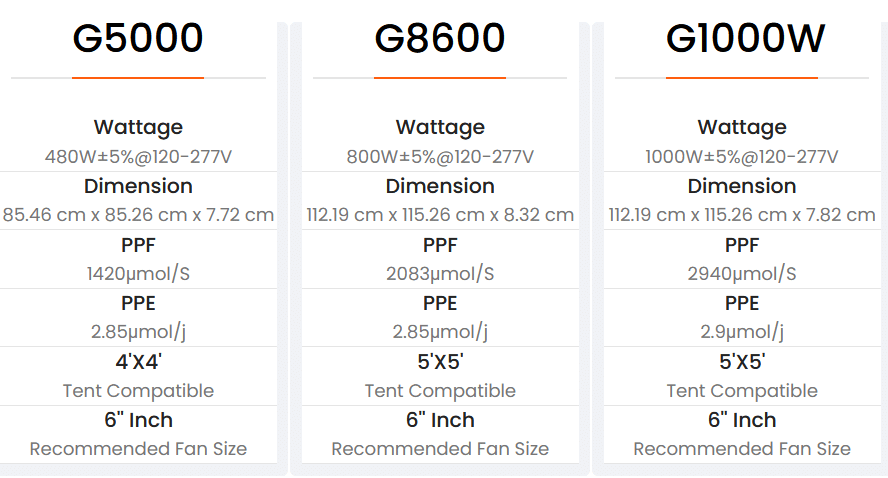Click the G8600 dimension ending 8.32 cm
888x478 pixels.
pos(440,215)
